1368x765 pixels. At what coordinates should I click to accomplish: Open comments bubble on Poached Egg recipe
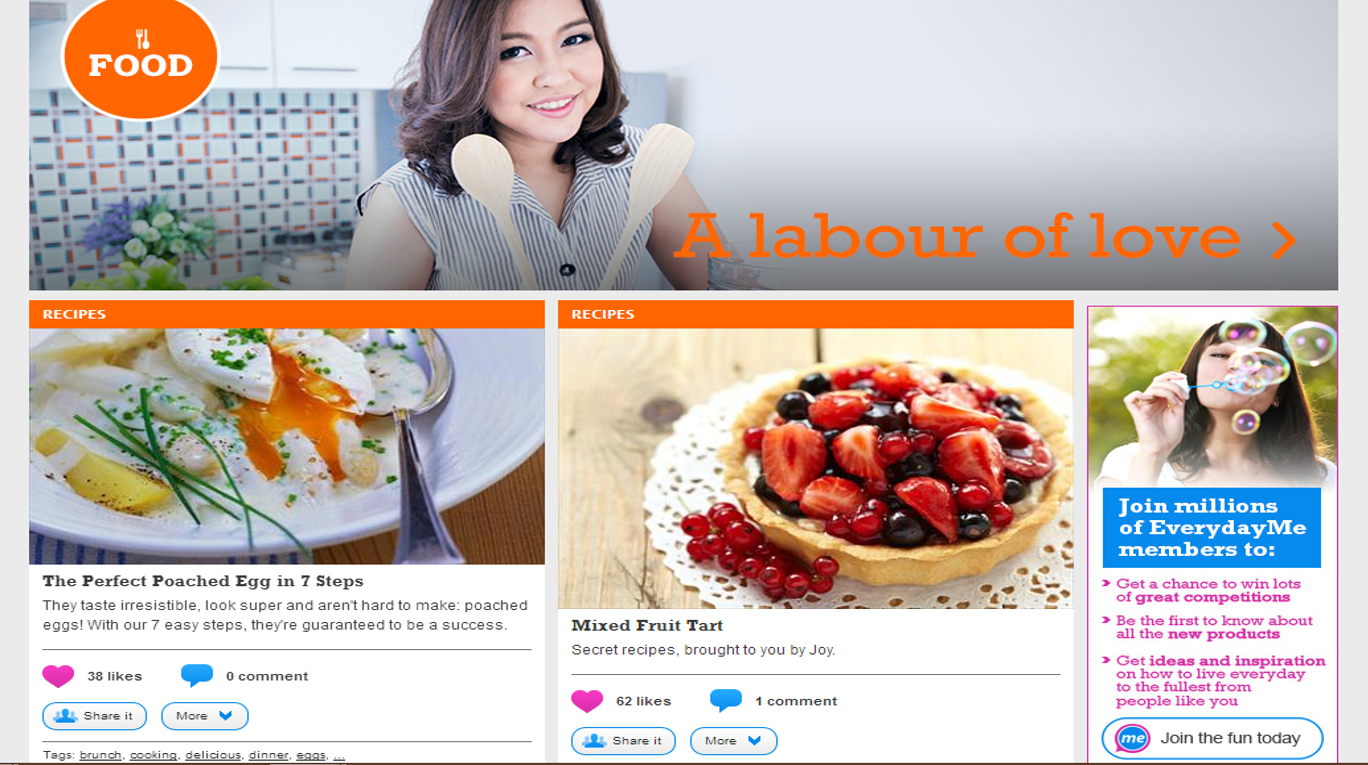coord(197,676)
